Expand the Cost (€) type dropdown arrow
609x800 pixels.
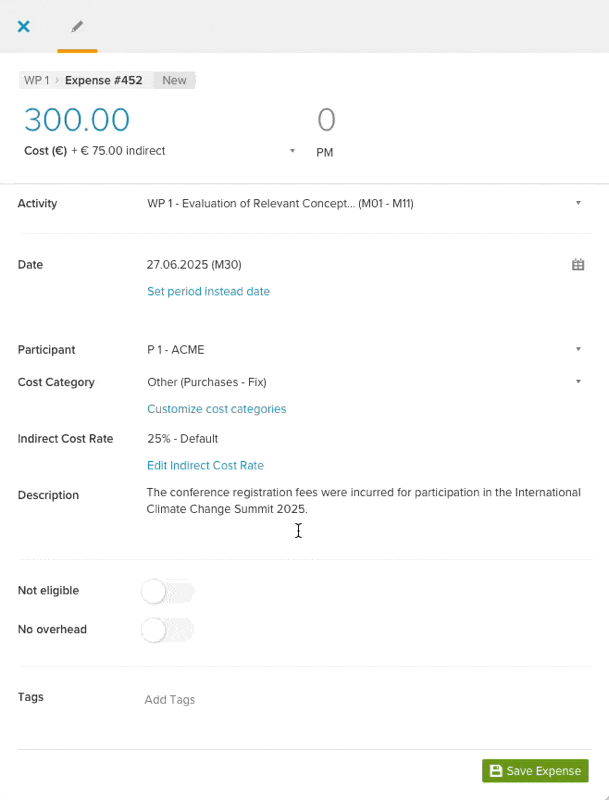click(x=292, y=151)
